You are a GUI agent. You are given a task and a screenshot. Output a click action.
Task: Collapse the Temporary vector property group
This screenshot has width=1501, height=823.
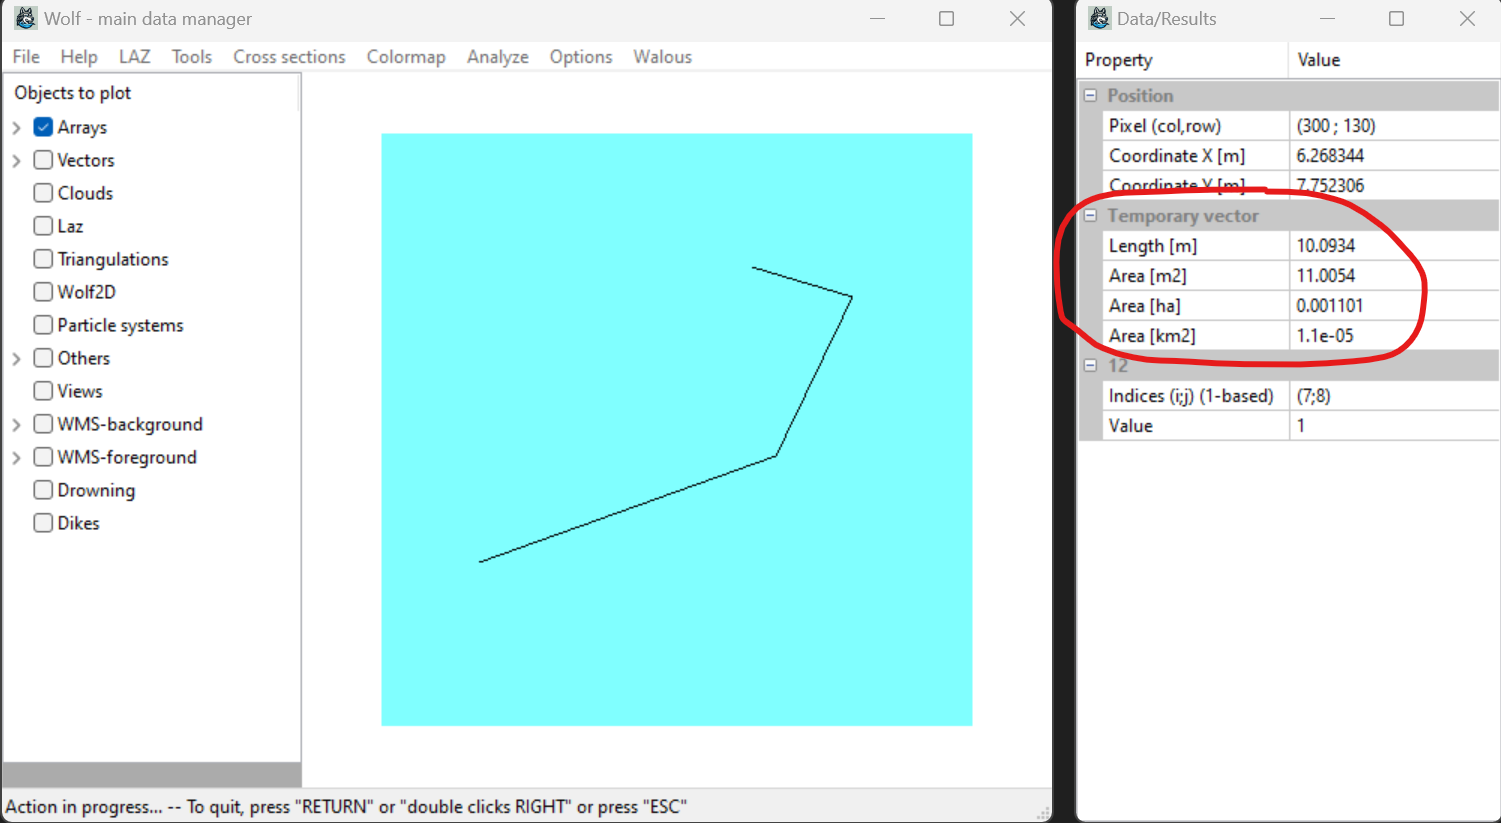(1090, 216)
